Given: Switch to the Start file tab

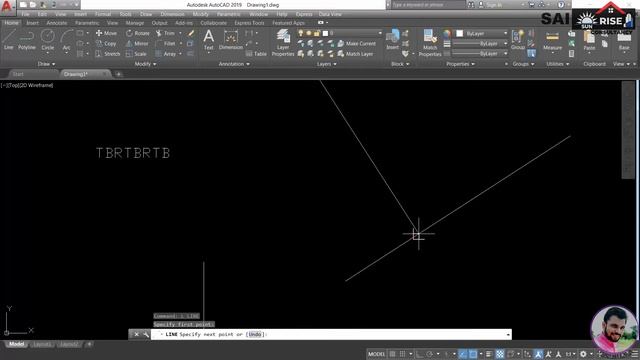Looking at the screenshot, I should click(18, 74).
